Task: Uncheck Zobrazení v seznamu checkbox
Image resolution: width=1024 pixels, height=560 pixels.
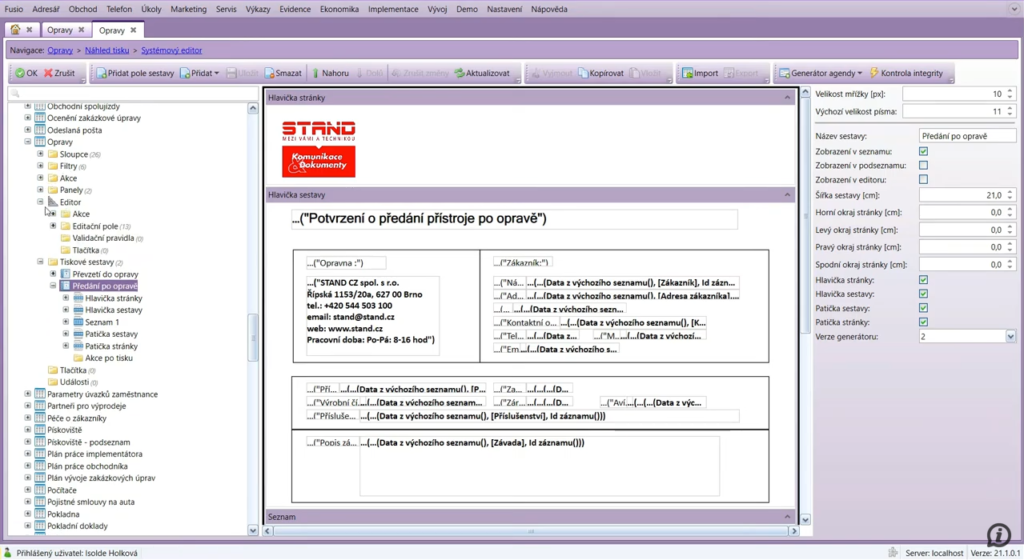Action: [x=923, y=151]
